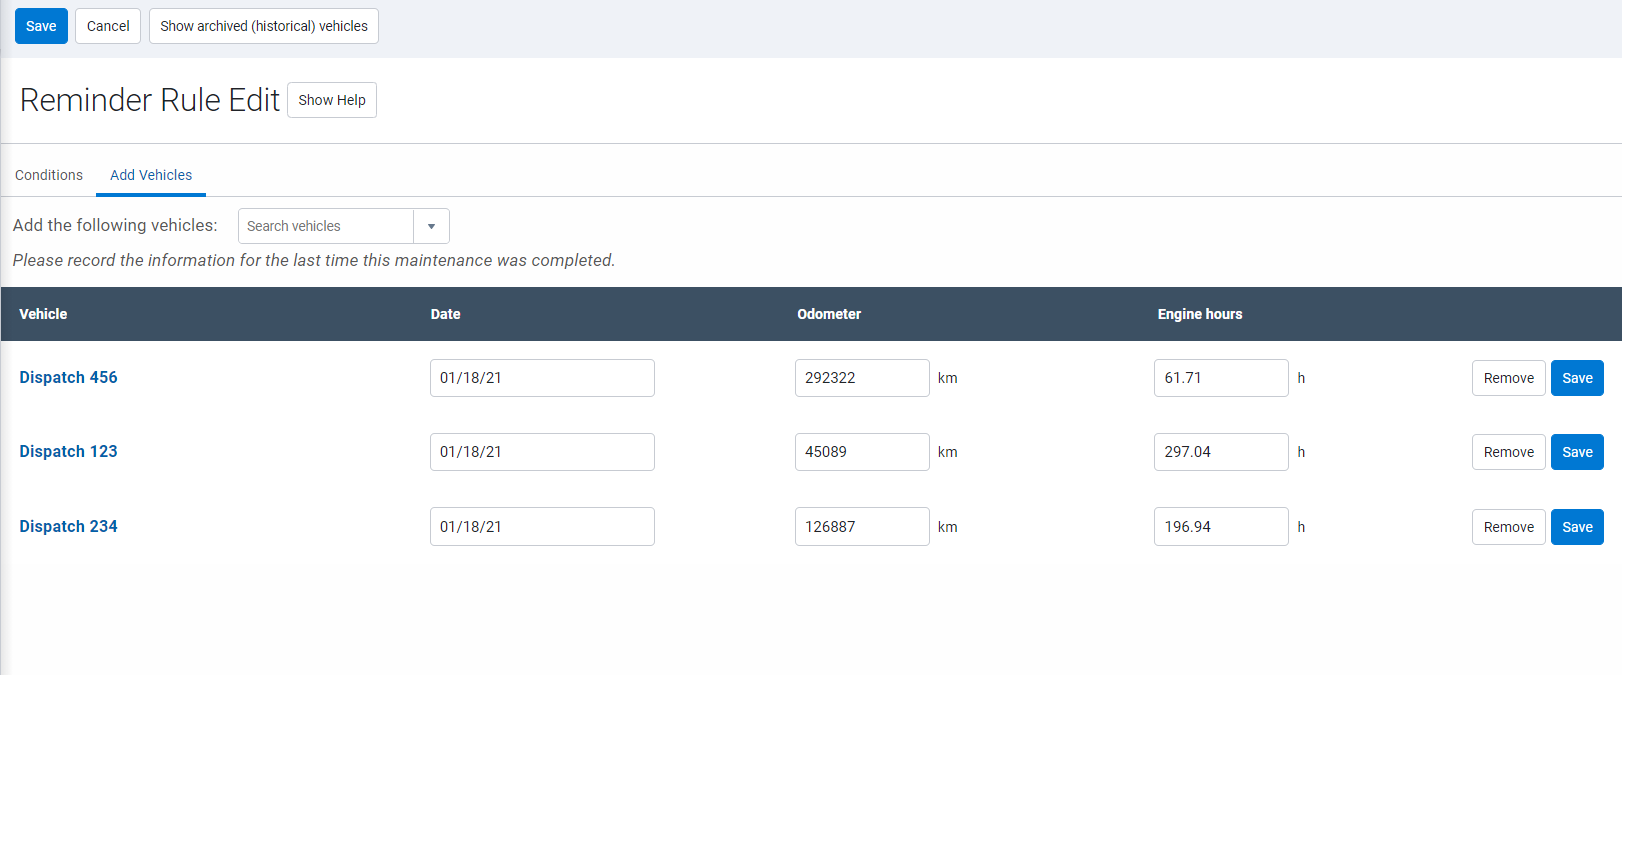Save the Dispatch 234 row
Image resolution: width=1636 pixels, height=868 pixels.
point(1577,527)
